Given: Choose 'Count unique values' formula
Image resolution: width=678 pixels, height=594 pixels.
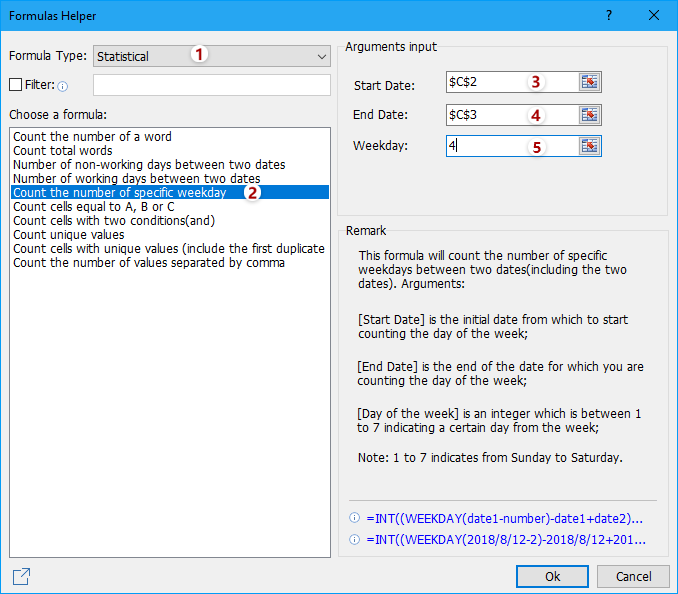Looking at the screenshot, I should point(69,235).
